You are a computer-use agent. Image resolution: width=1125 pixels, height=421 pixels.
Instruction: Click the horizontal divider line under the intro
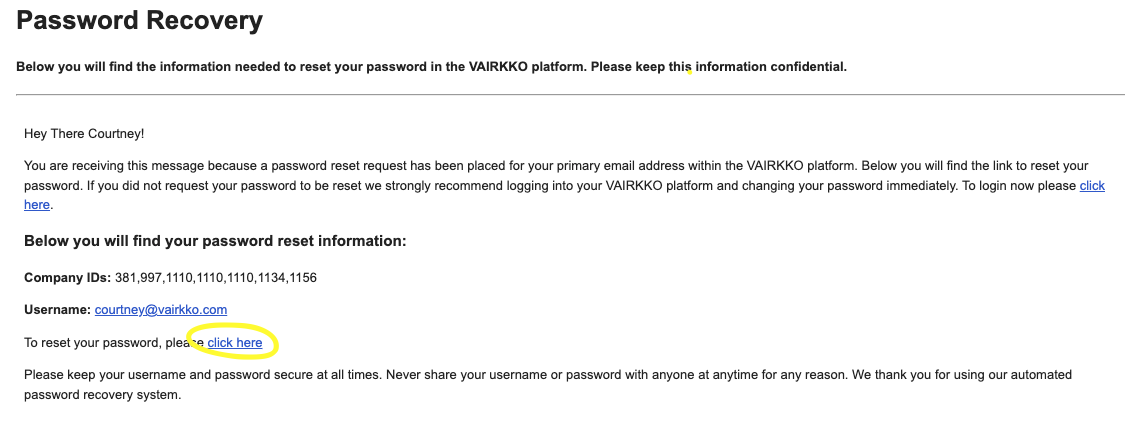(x=570, y=95)
